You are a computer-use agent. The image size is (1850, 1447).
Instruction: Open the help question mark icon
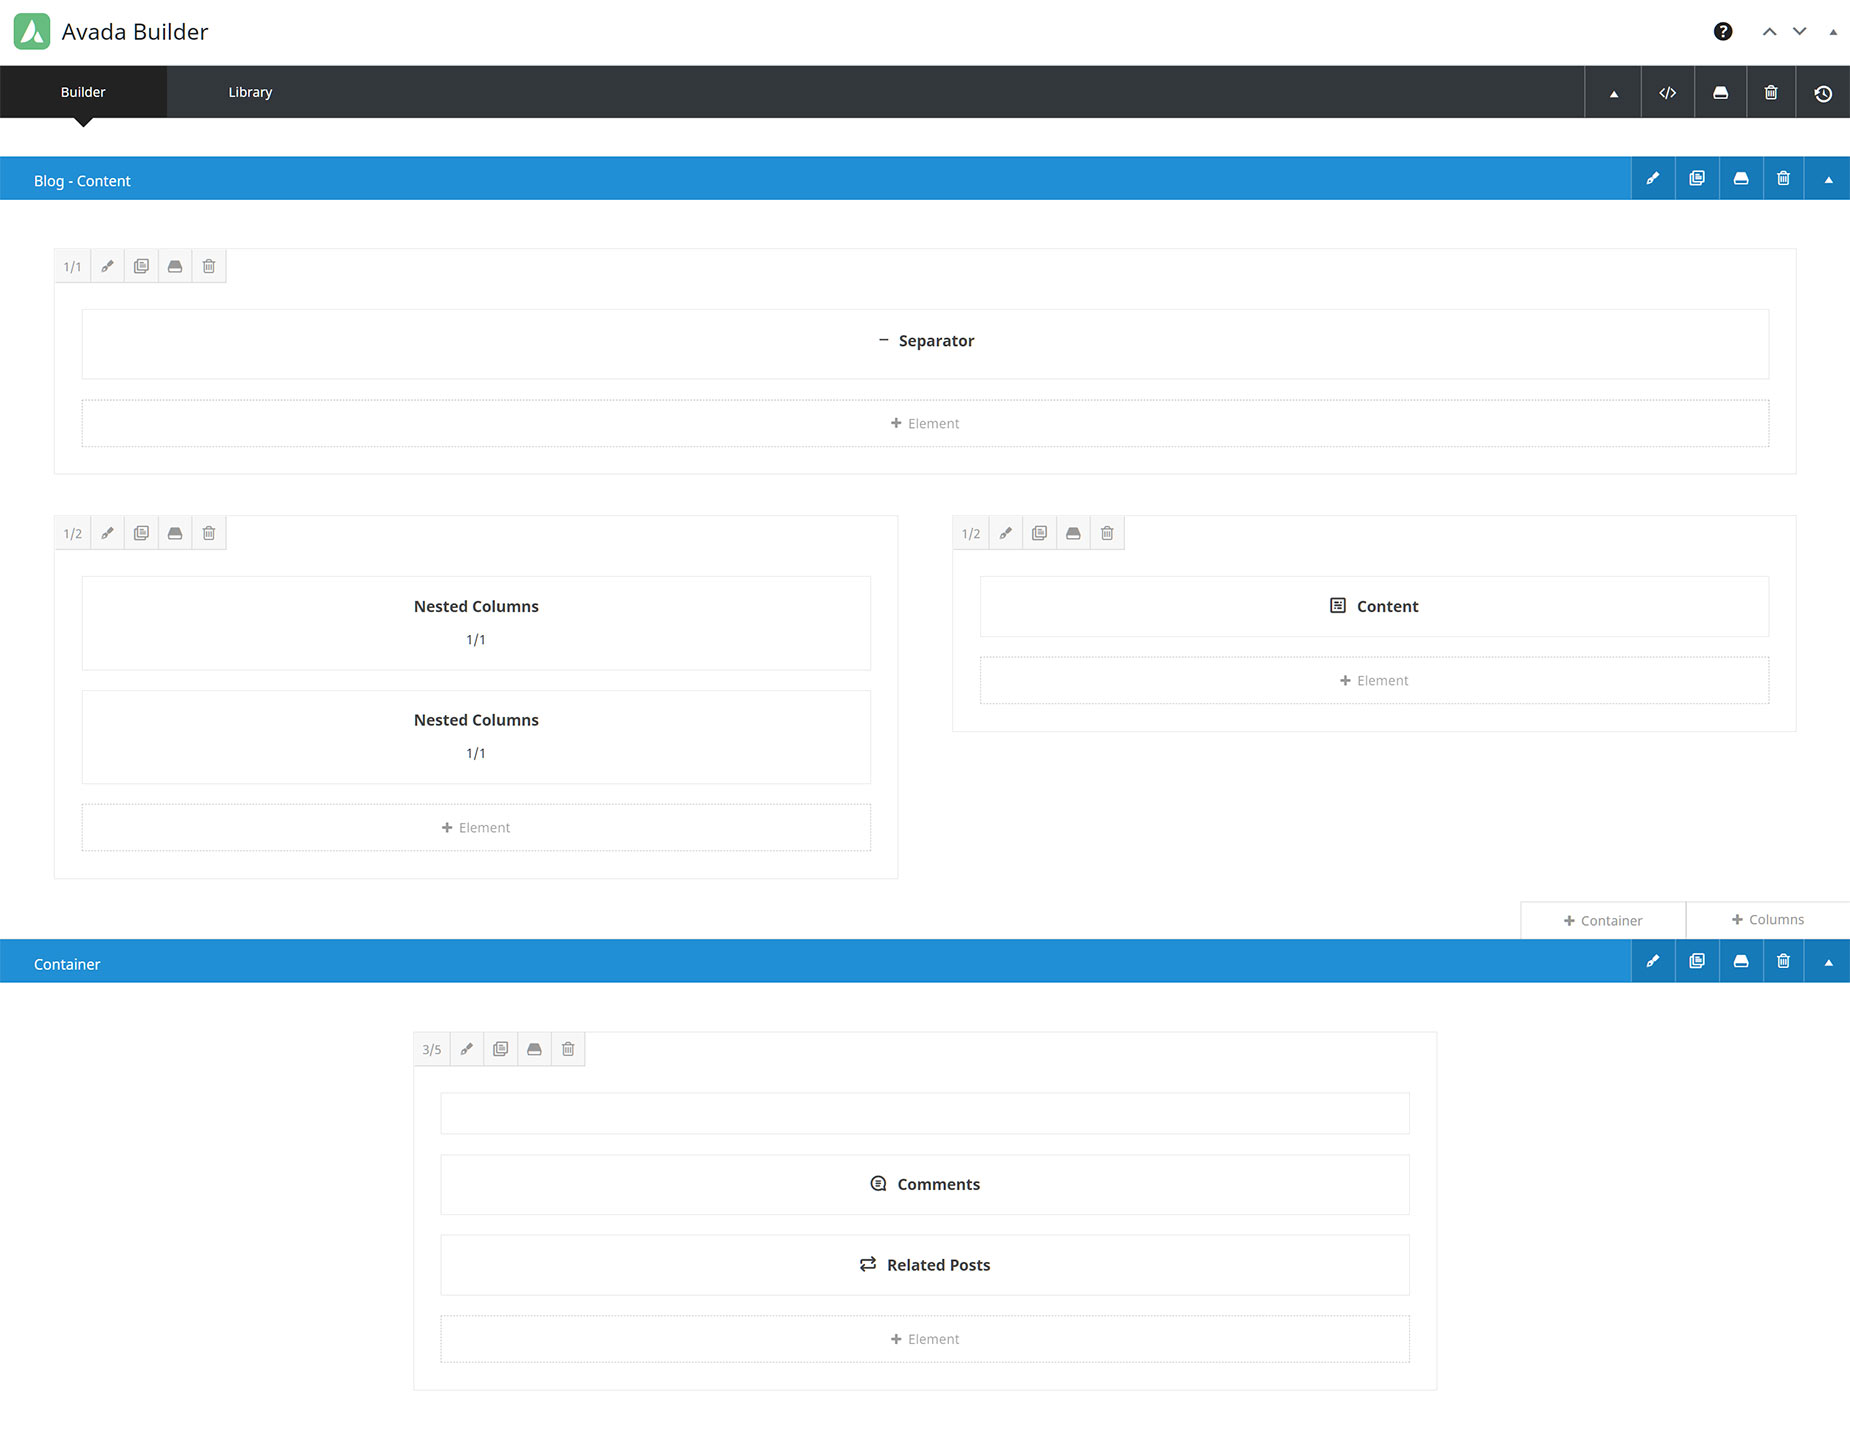tap(1722, 31)
